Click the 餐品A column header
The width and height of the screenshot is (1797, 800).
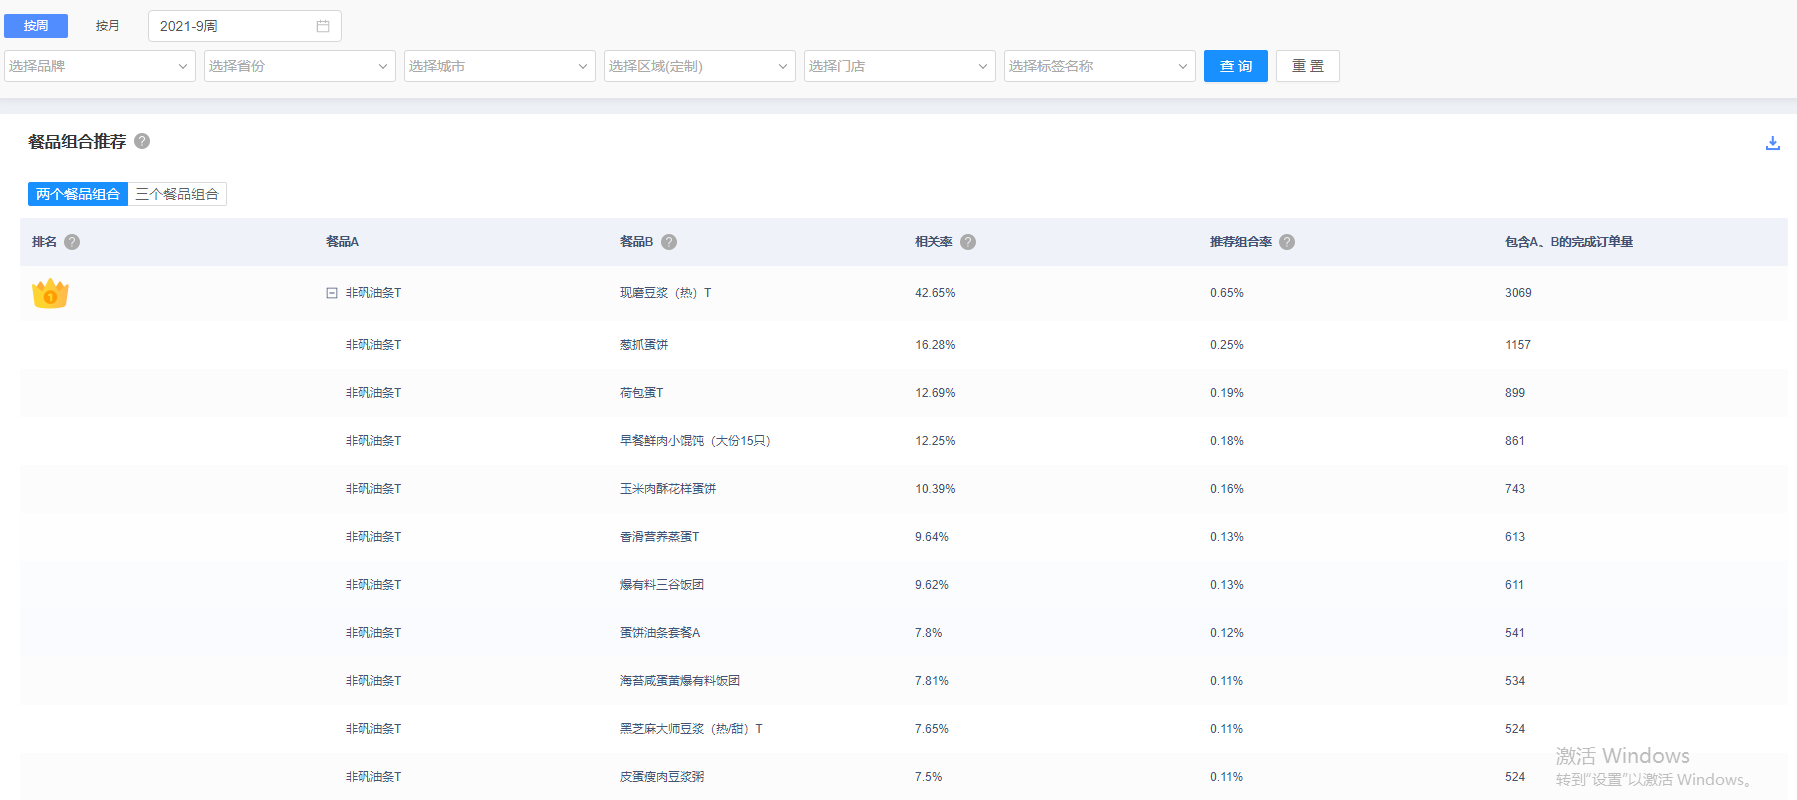[x=342, y=242]
